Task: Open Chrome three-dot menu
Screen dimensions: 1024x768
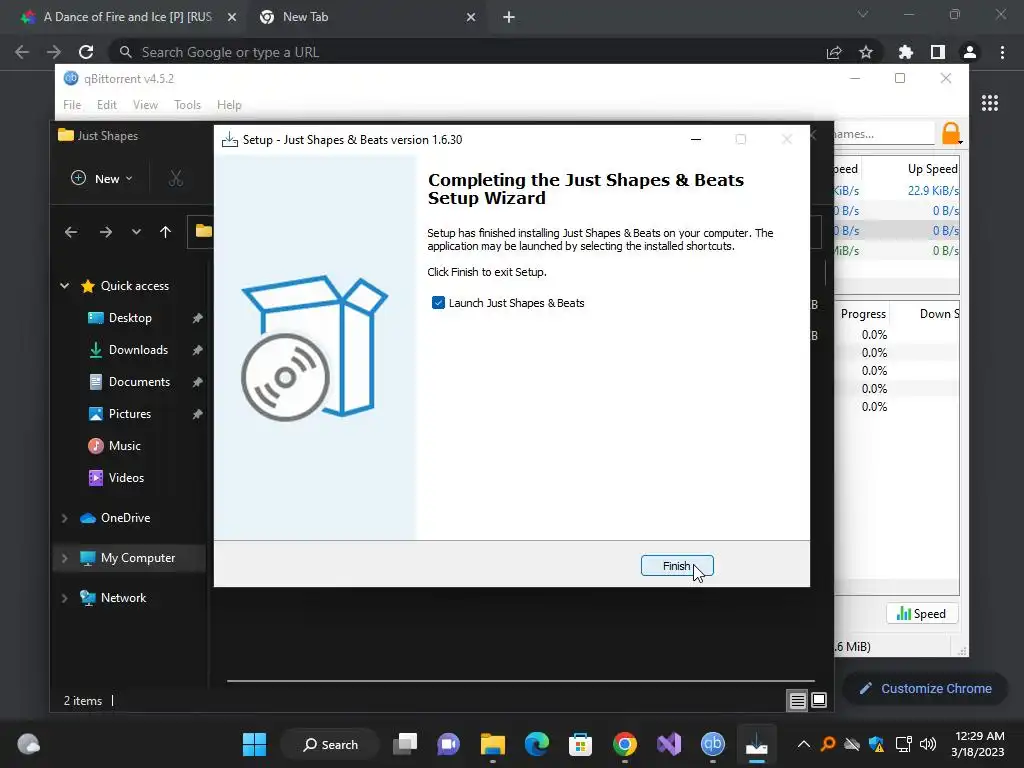Action: coord(1002,52)
